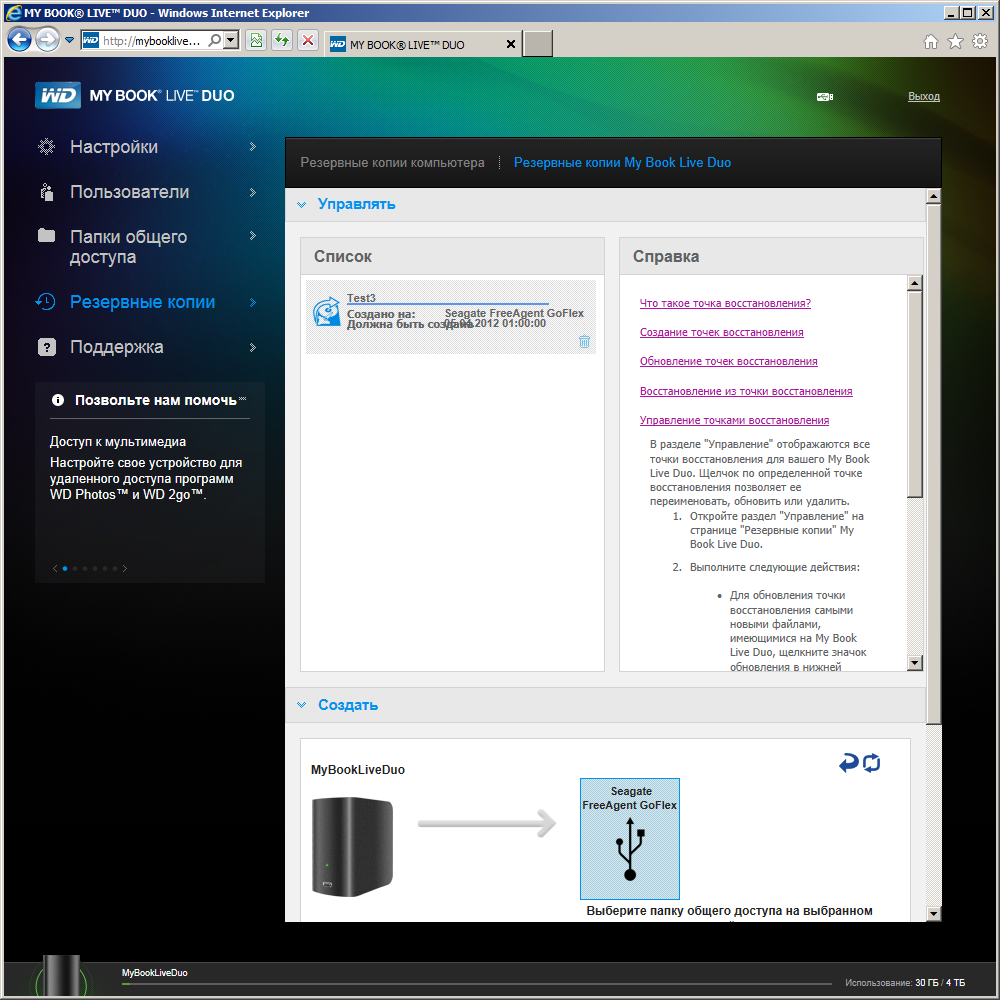Expand Пользователи chevron arrow
The image size is (1000, 1000).
[253, 192]
